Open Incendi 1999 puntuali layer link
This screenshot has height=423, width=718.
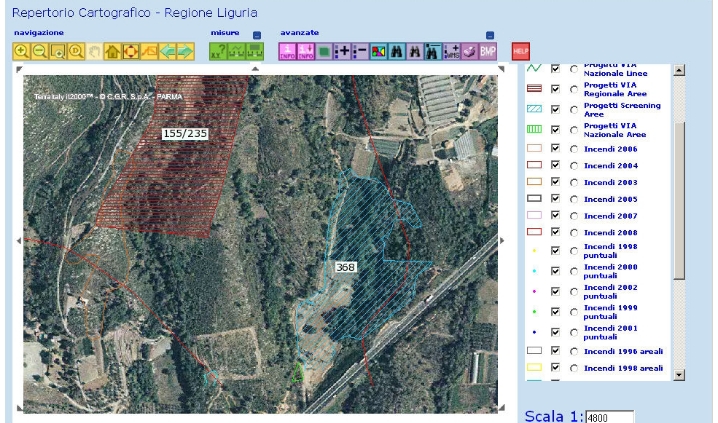pyautogui.click(x=610, y=312)
